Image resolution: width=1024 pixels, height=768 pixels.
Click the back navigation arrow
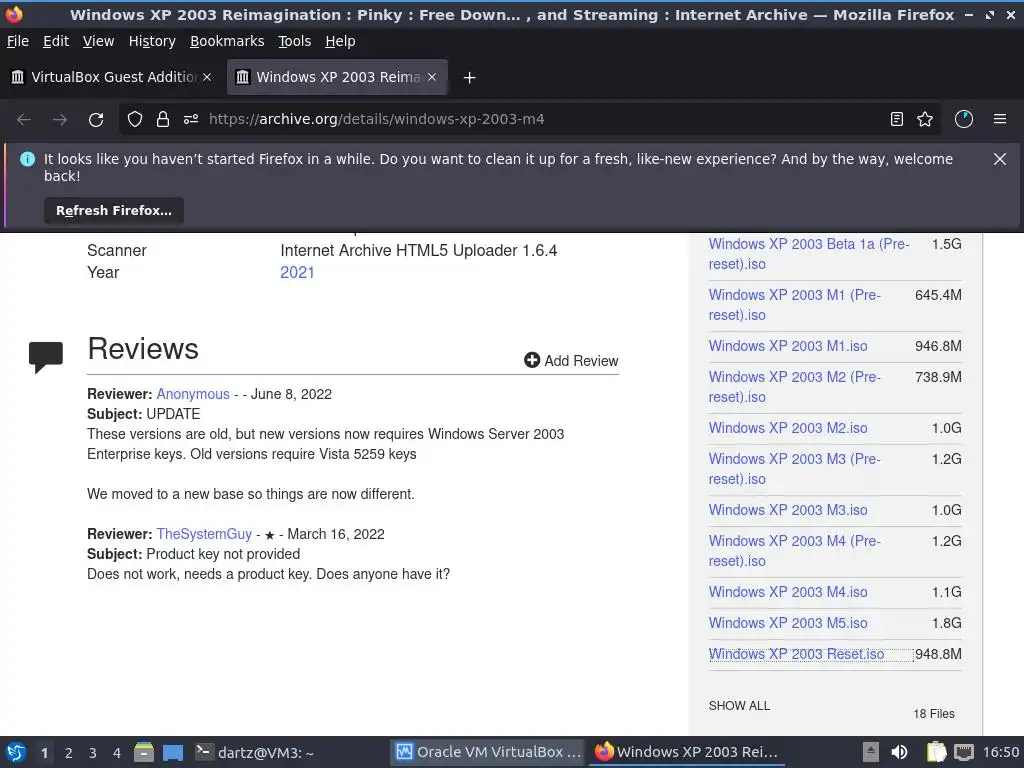(x=24, y=120)
